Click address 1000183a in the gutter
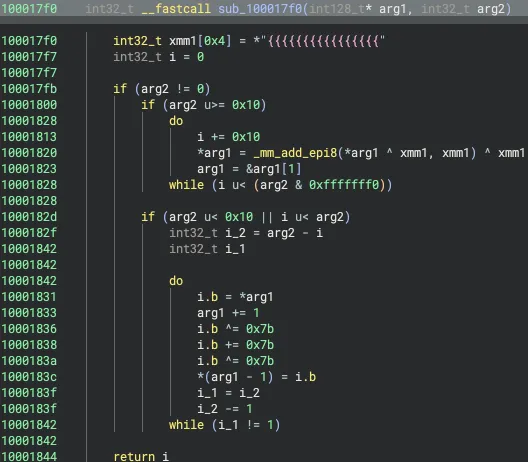This screenshot has width=528, height=462. (29, 361)
